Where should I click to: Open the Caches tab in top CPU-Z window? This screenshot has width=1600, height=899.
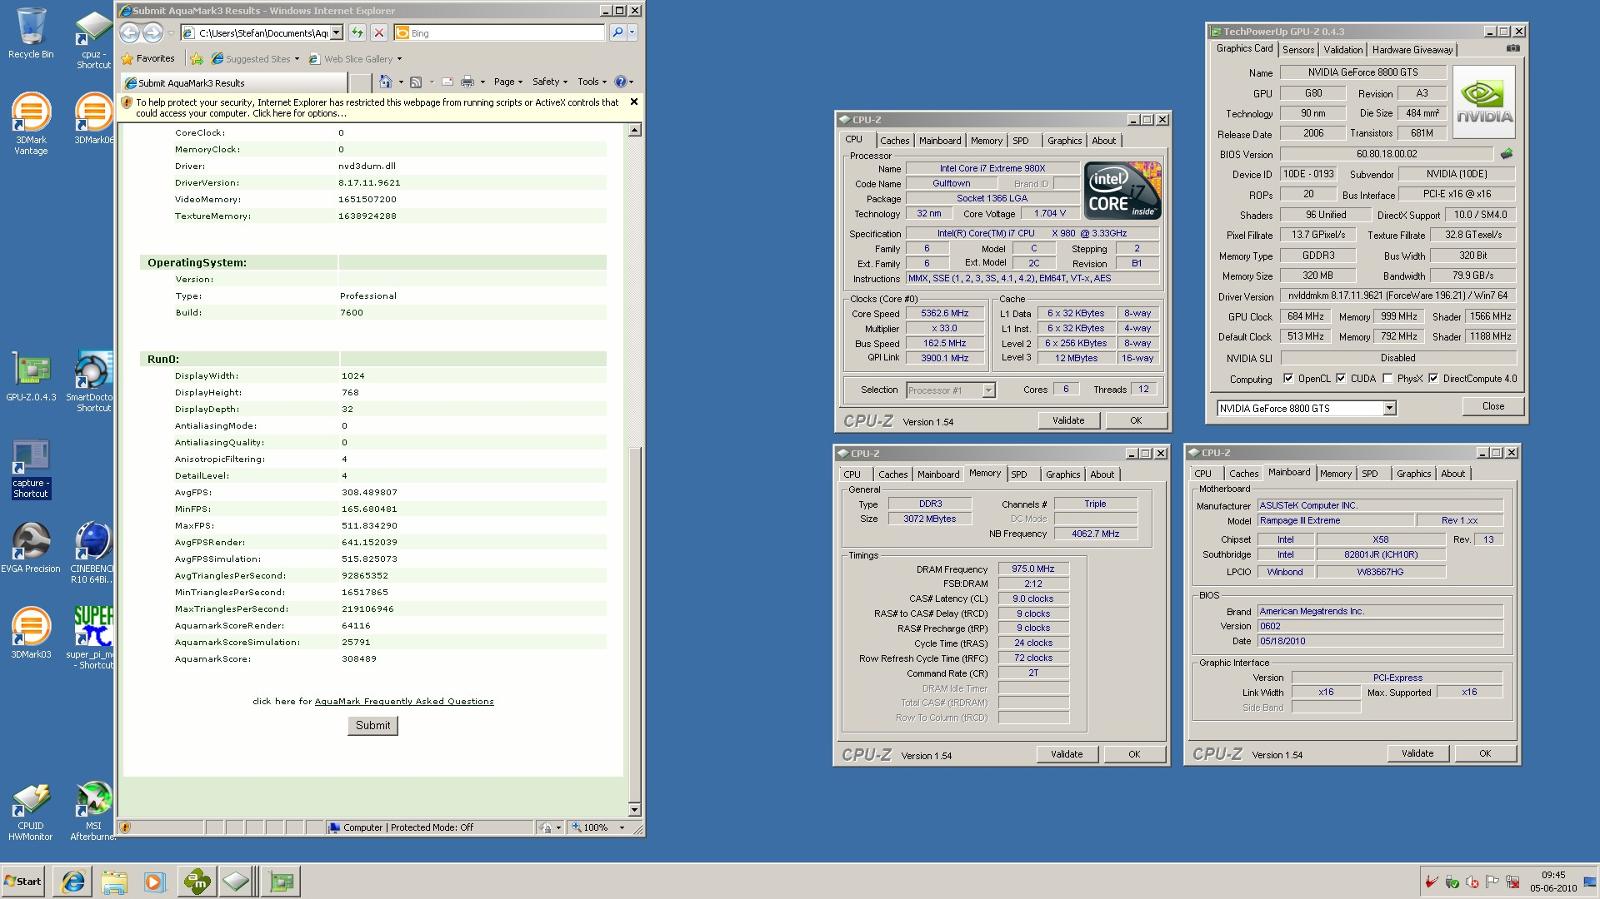click(x=895, y=141)
